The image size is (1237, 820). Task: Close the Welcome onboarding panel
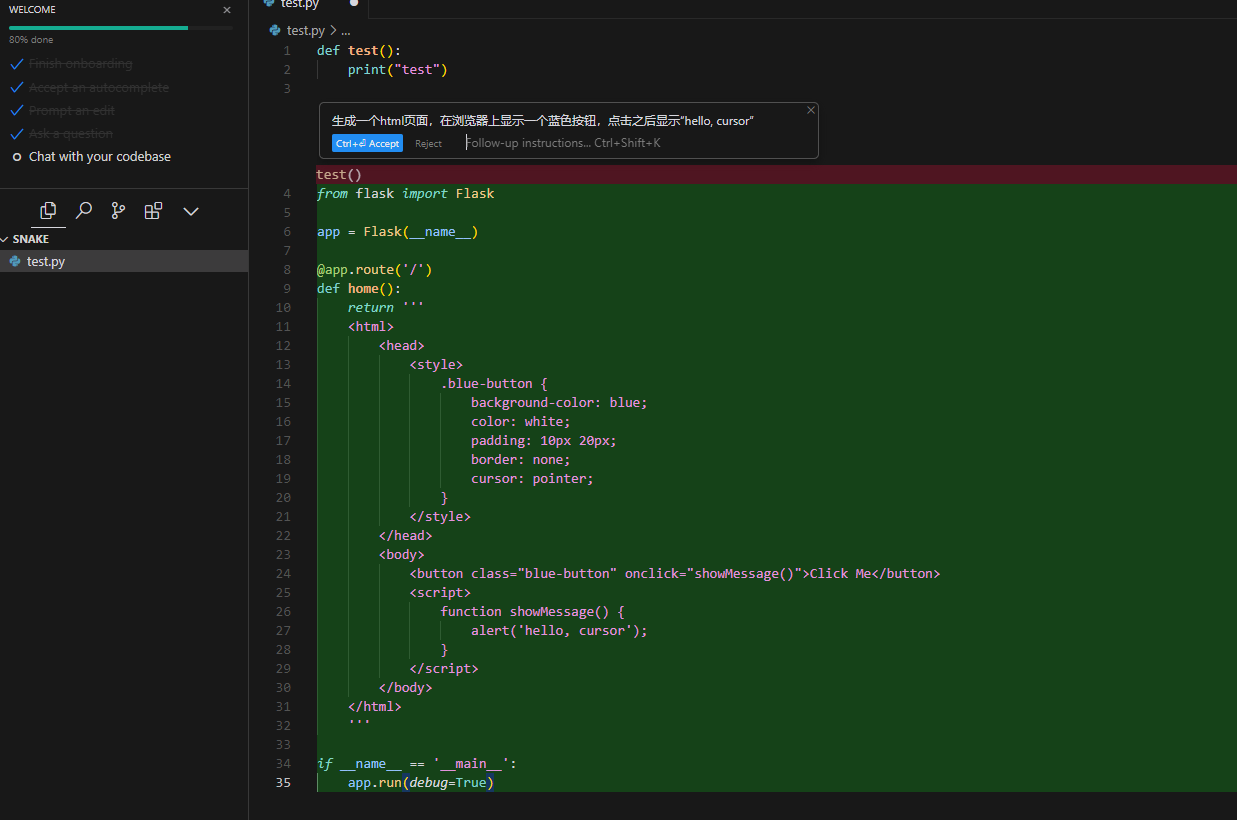pos(227,10)
